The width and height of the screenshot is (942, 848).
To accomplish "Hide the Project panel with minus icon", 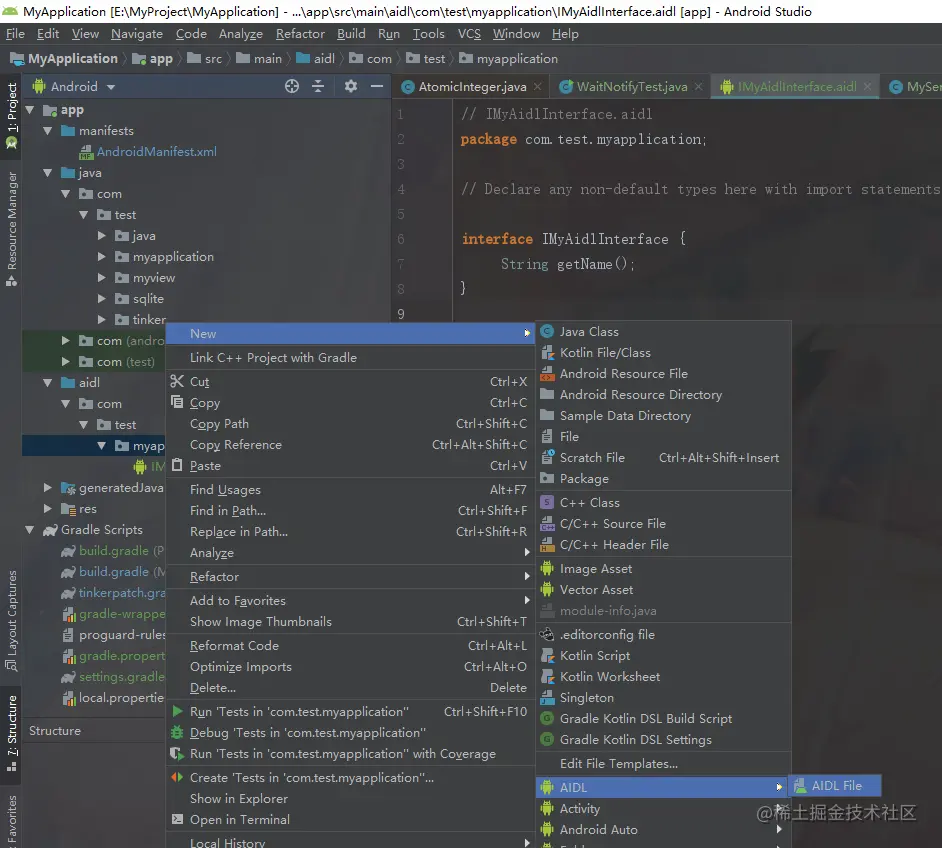I will click(x=377, y=86).
